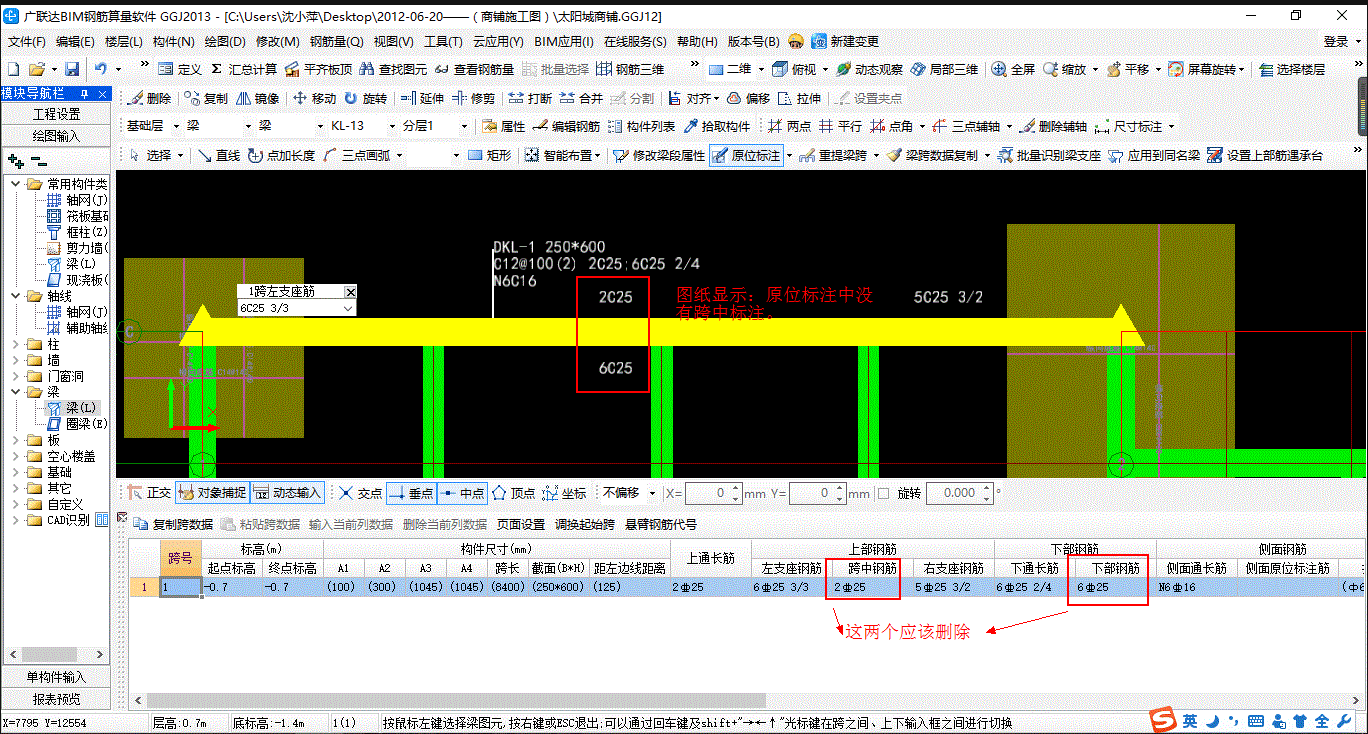Open 二维 view mode dropdown arrow

click(x=760, y=69)
